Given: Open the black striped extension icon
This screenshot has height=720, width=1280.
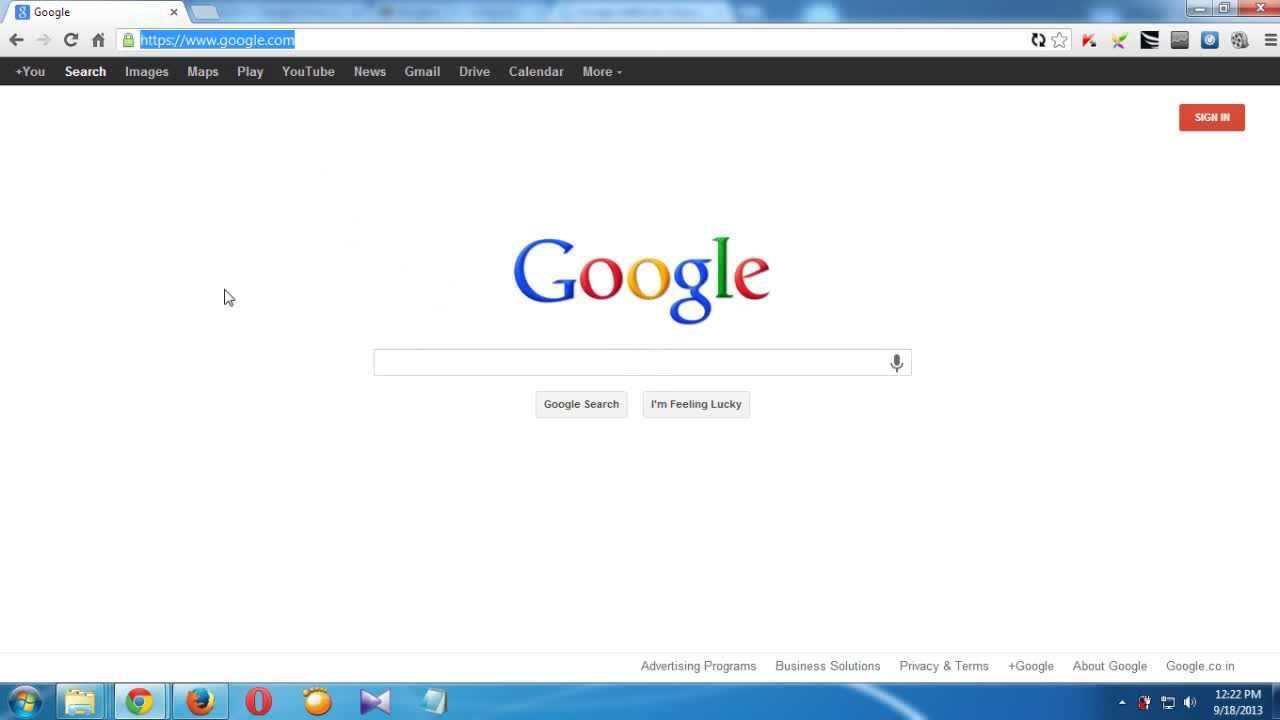Looking at the screenshot, I should click(1150, 40).
